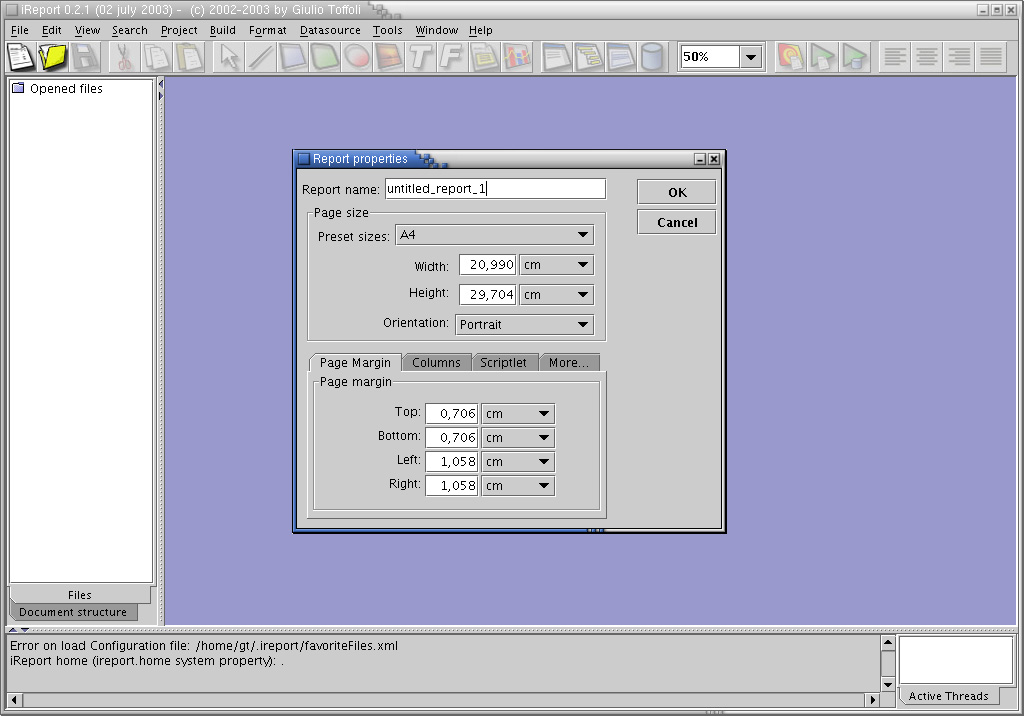Select the Ellipse tool icon
1024x716 pixels.
pos(357,57)
